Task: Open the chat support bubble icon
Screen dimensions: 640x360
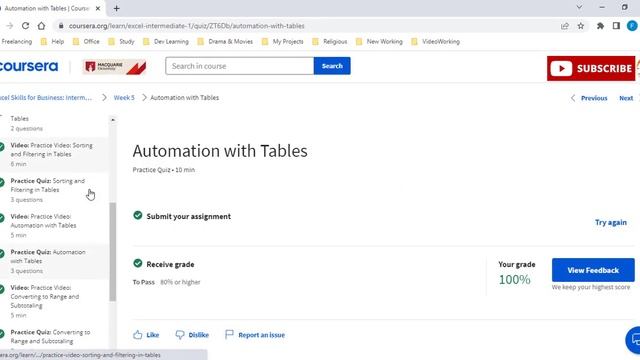Action: point(634,340)
